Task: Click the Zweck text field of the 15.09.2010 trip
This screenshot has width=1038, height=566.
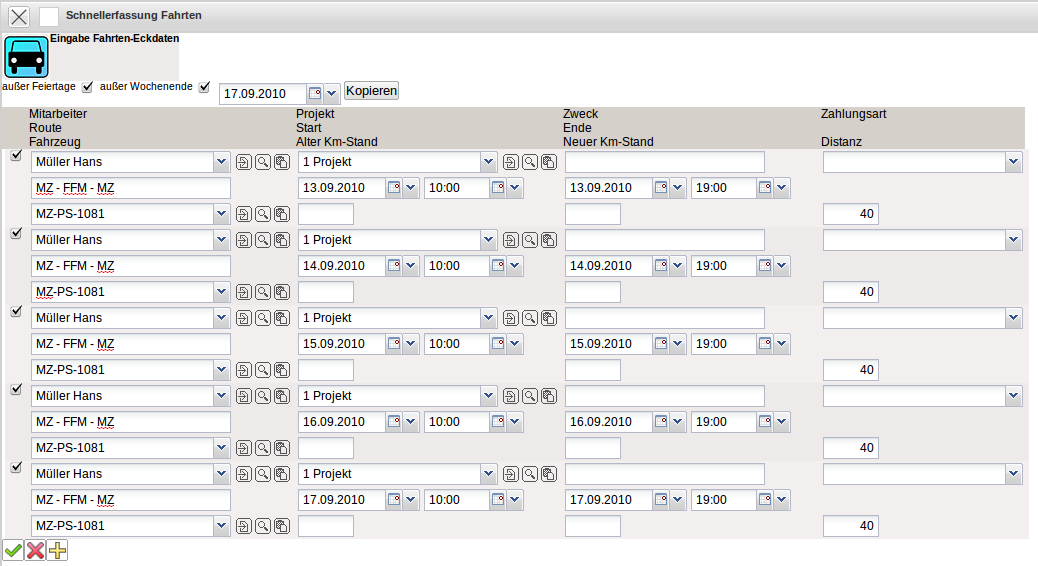Action: click(x=664, y=318)
